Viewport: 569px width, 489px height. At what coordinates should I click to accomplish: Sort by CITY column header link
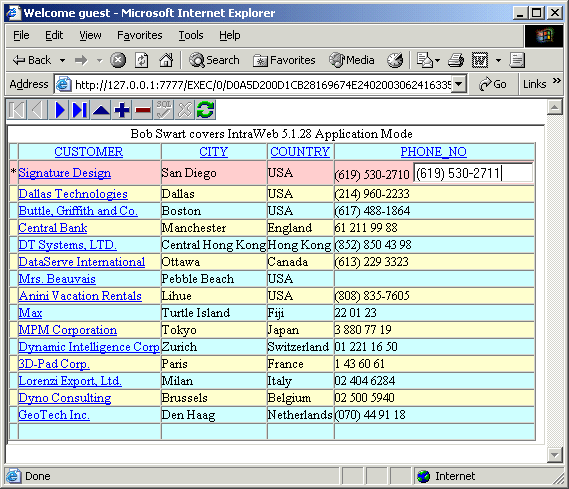pyautogui.click(x=213, y=152)
